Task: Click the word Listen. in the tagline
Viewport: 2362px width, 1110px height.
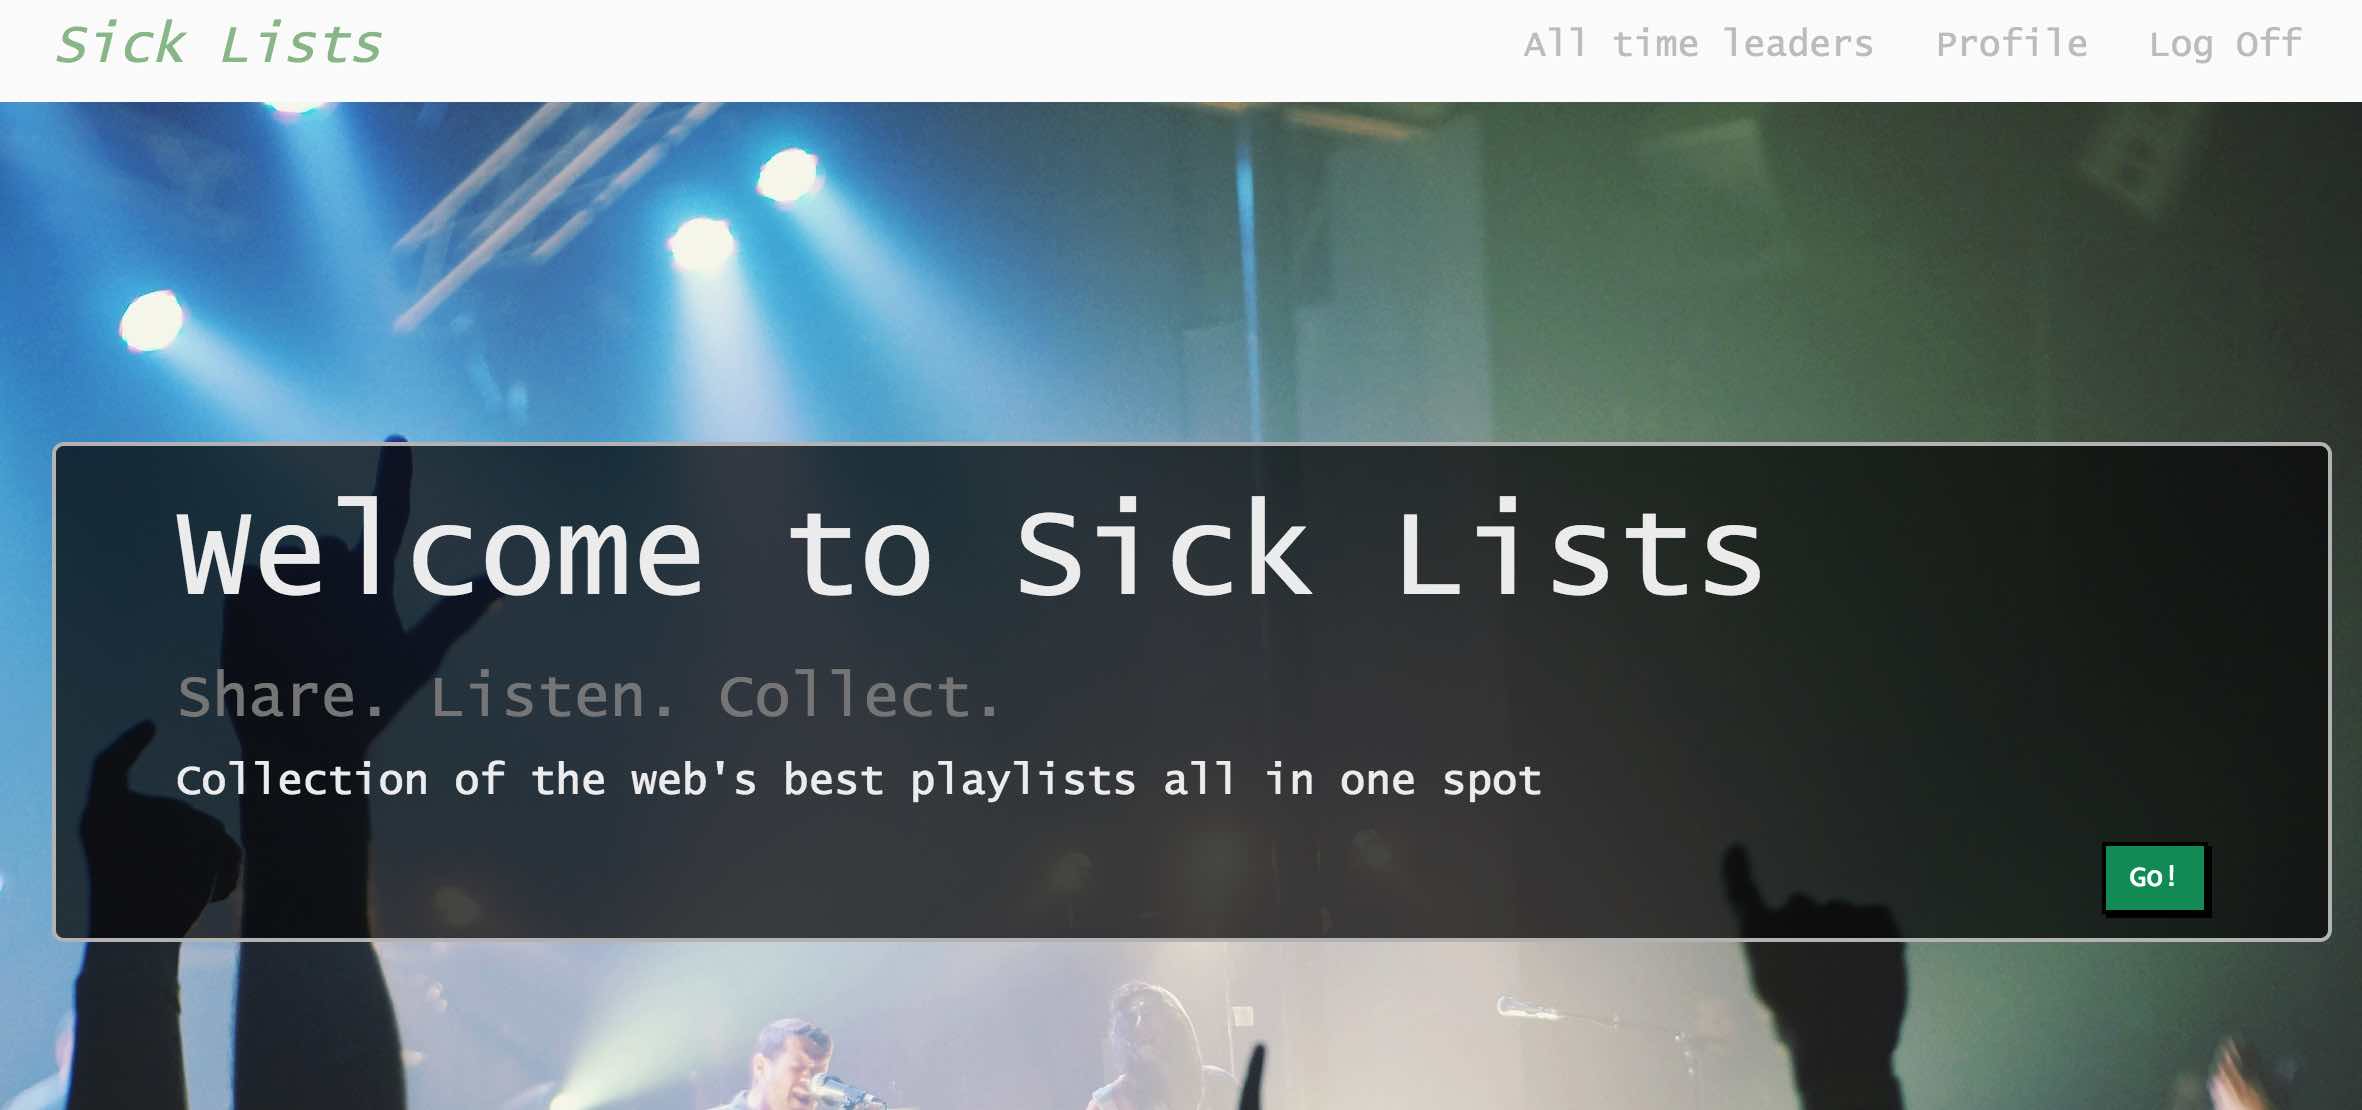Action: click(x=553, y=695)
